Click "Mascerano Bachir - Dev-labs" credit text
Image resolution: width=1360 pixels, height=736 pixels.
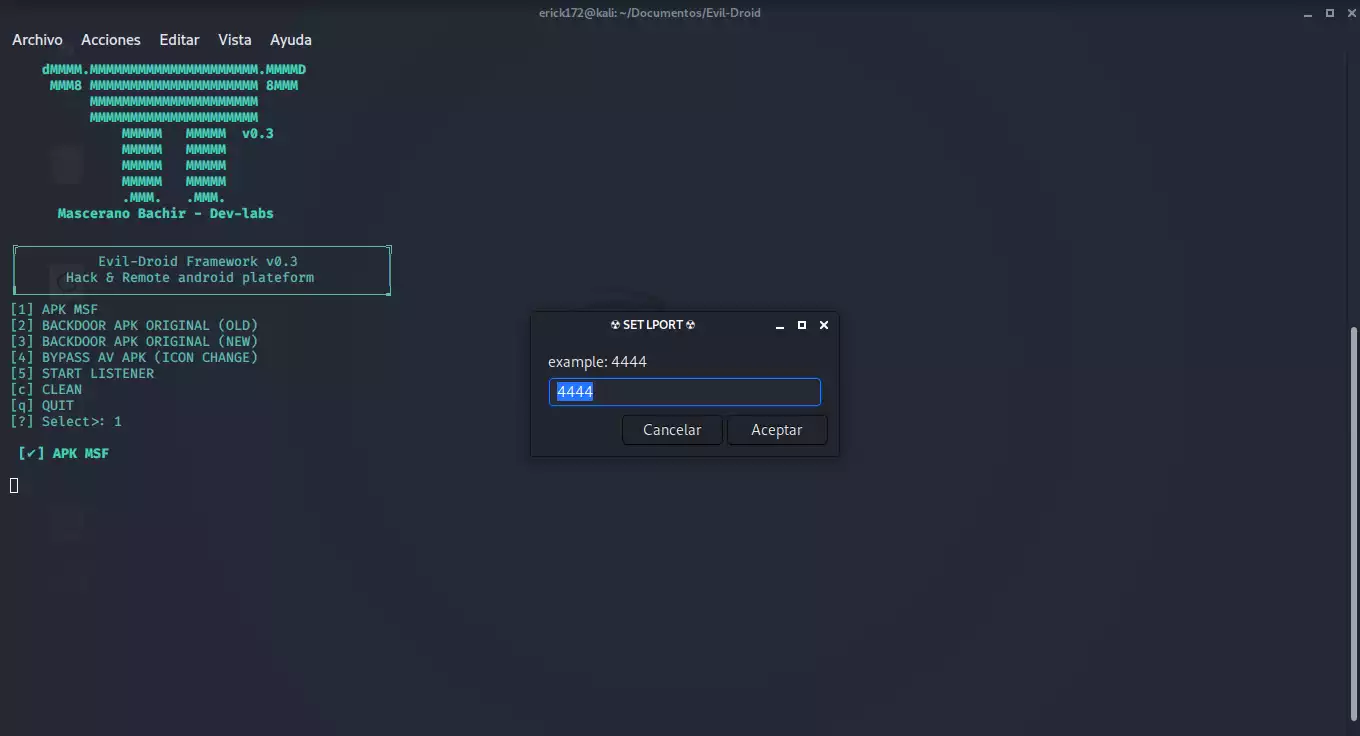pos(166,213)
